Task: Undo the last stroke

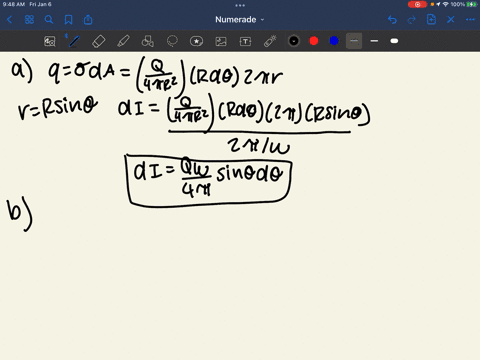Action: click(x=392, y=20)
